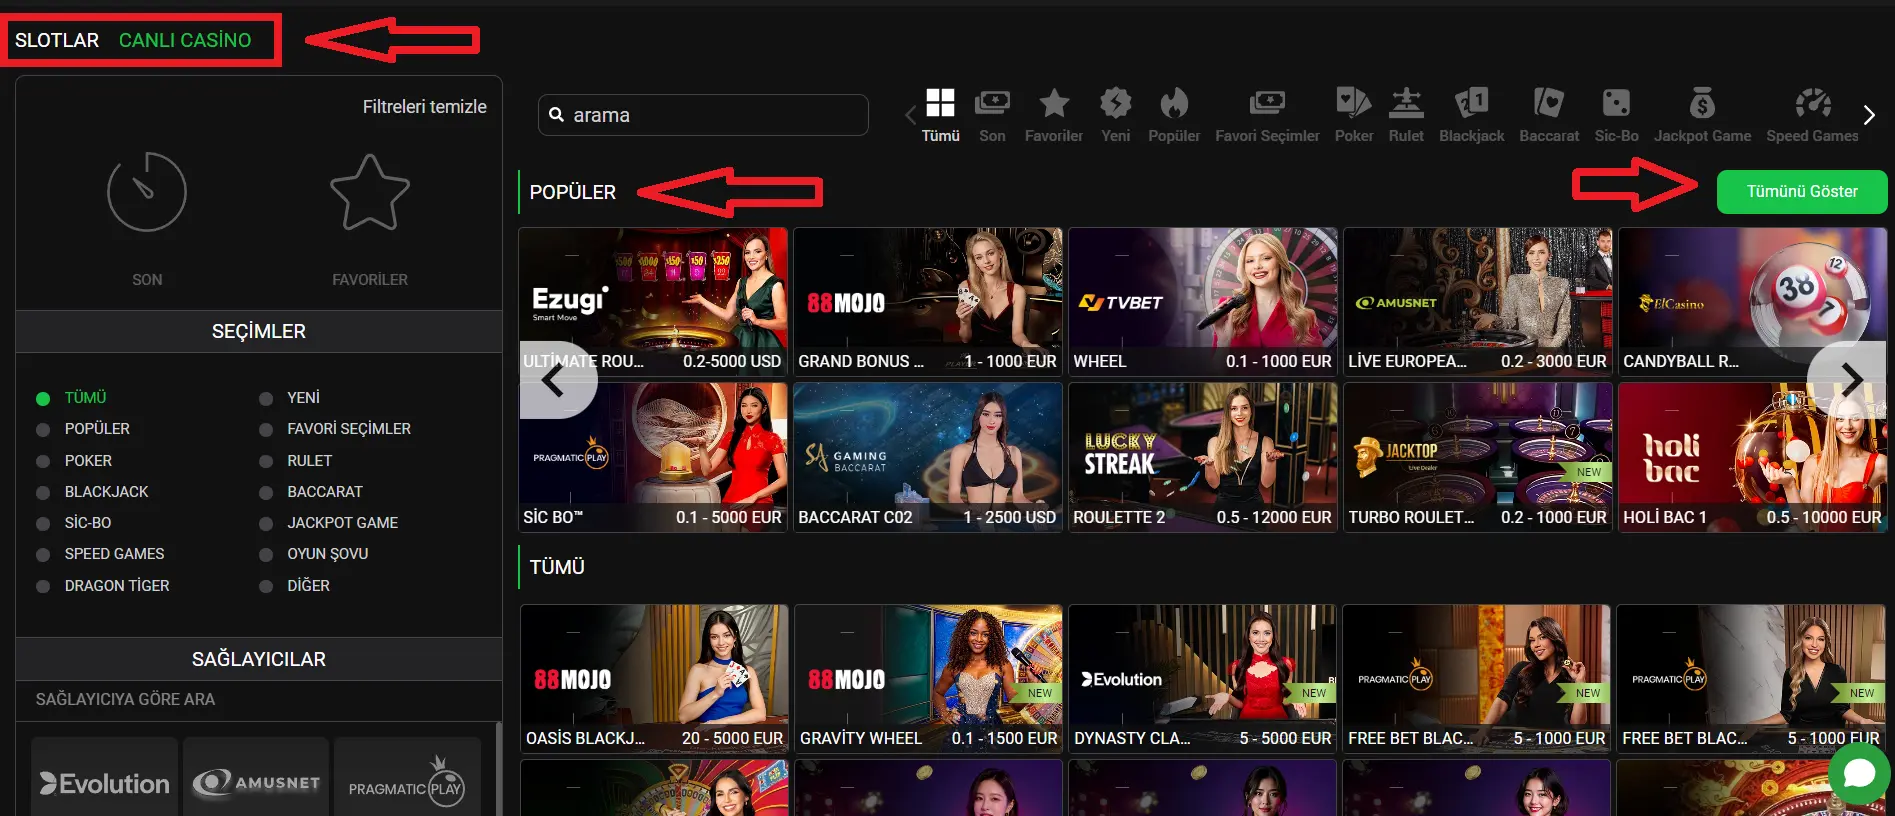Screen dimensions: 1895x816
Task: Select the POPÜLER filter radio
Action: pos(43,430)
